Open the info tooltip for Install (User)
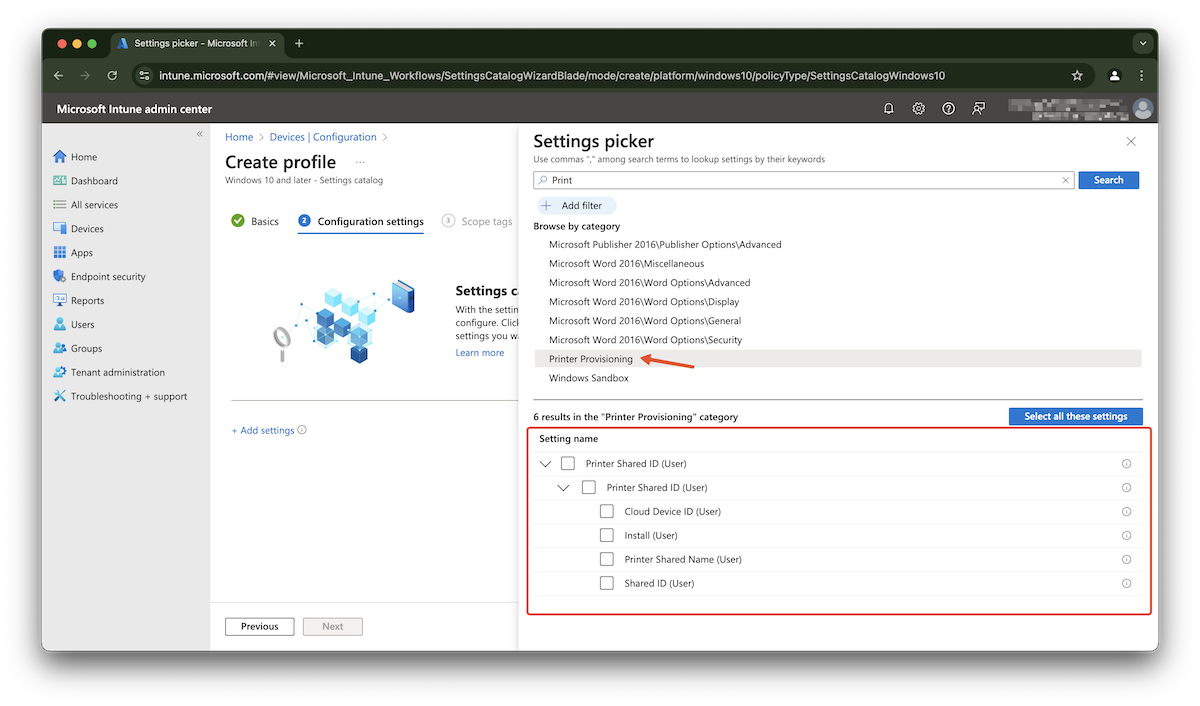The height and width of the screenshot is (706, 1200). tap(1126, 535)
